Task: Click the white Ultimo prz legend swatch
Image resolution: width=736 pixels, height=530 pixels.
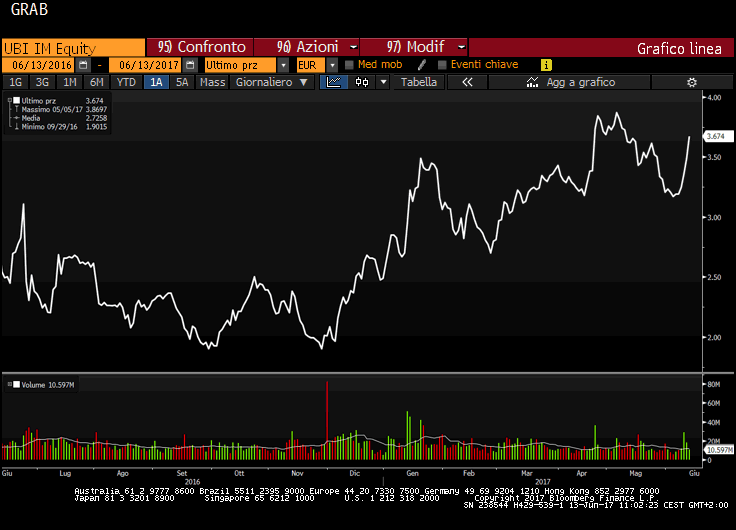Action: tap(17, 101)
